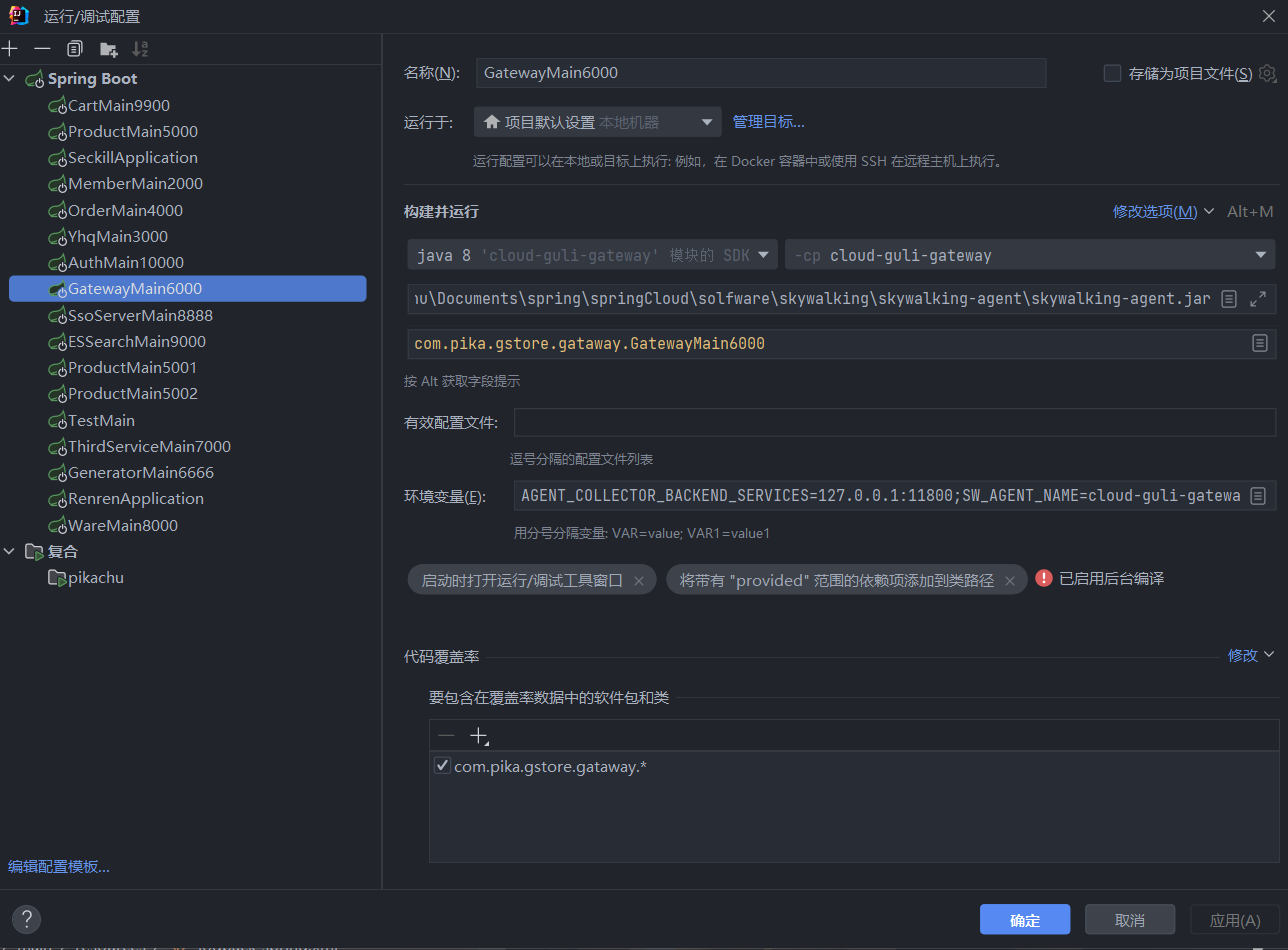This screenshot has width=1288, height=950.
Task: Click the 有效配置文件 input field
Action: point(895,422)
